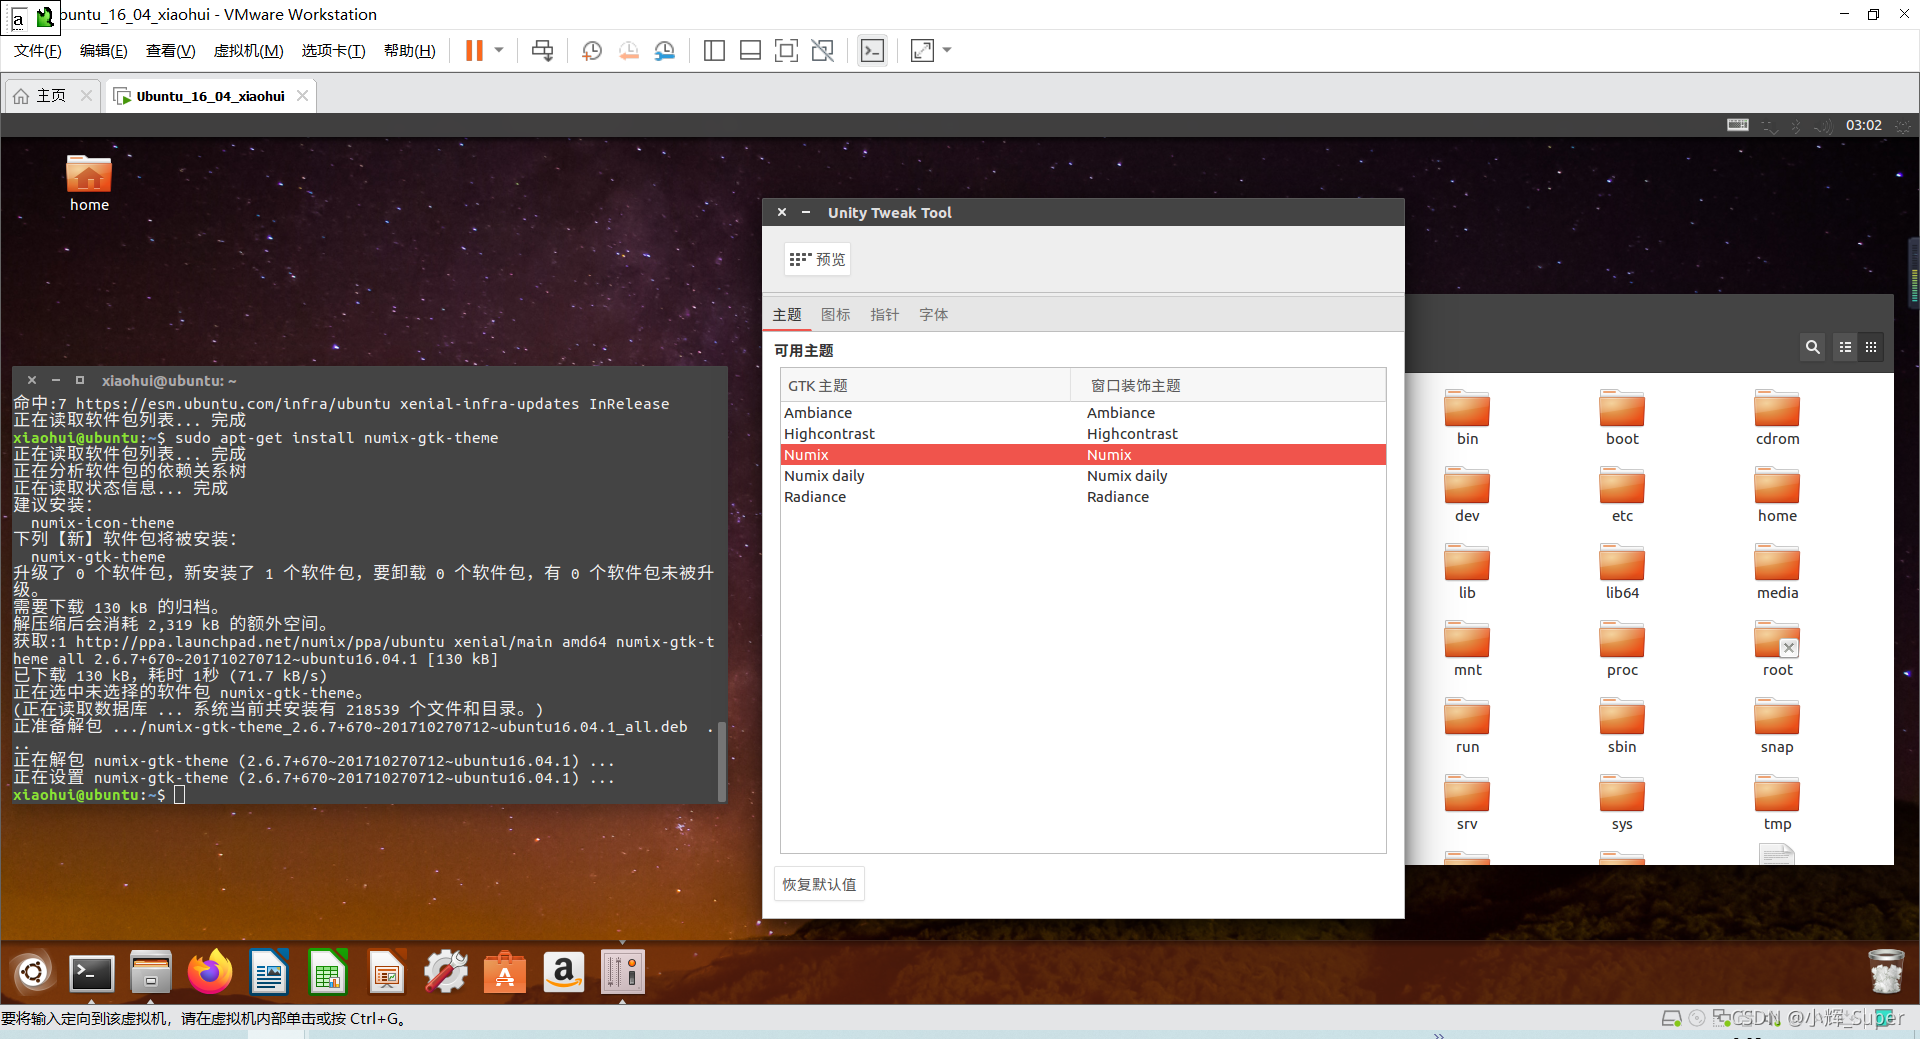1920x1039 pixels.
Task: Close the Ubuntu_16_04_xiaohui tab
Action: pos(302,96)
